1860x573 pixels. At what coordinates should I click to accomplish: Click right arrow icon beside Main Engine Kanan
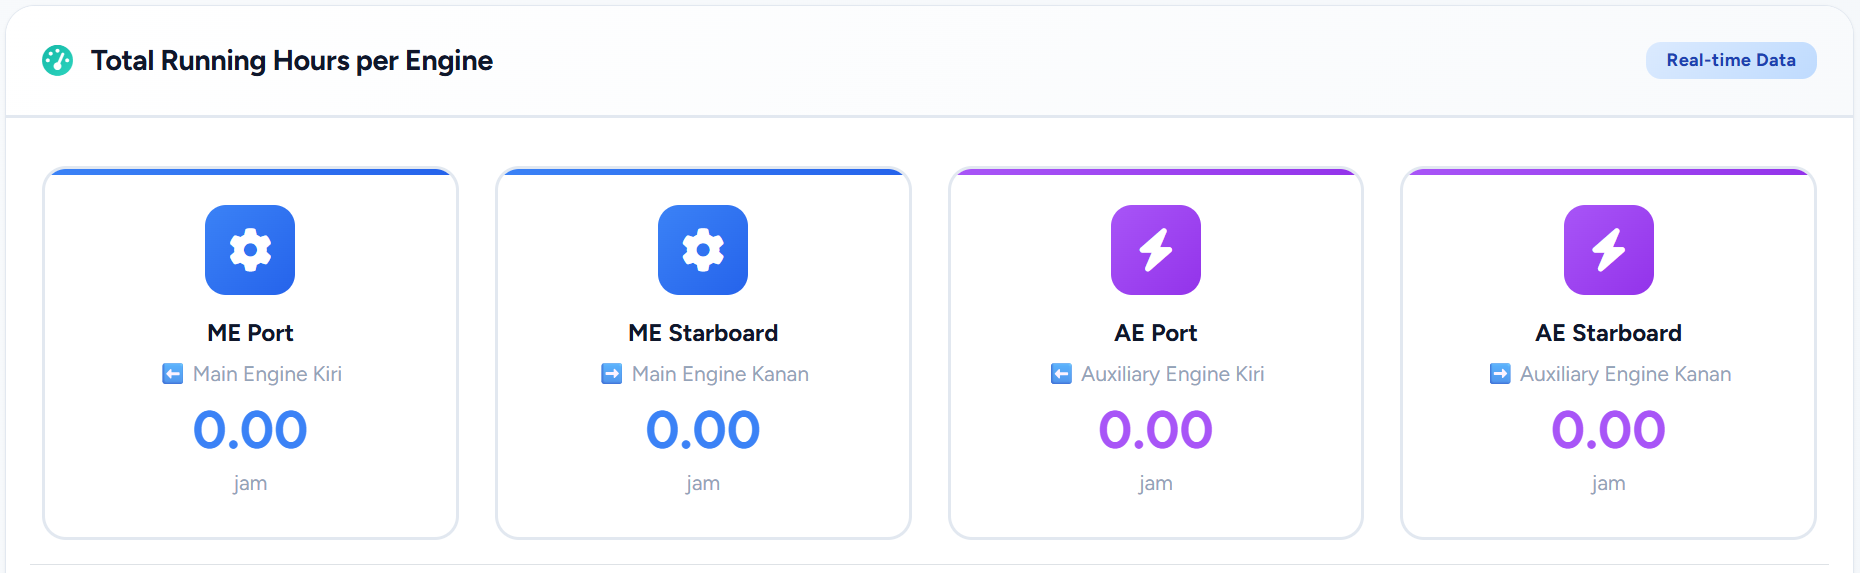click(x=611, y=374)
